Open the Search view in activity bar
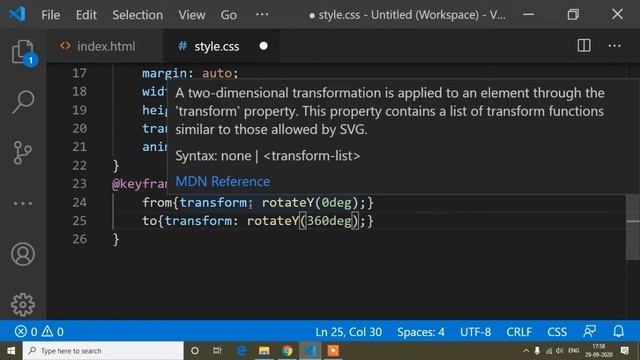The height and width of the screenshot is (360, 640). point(23,101)
